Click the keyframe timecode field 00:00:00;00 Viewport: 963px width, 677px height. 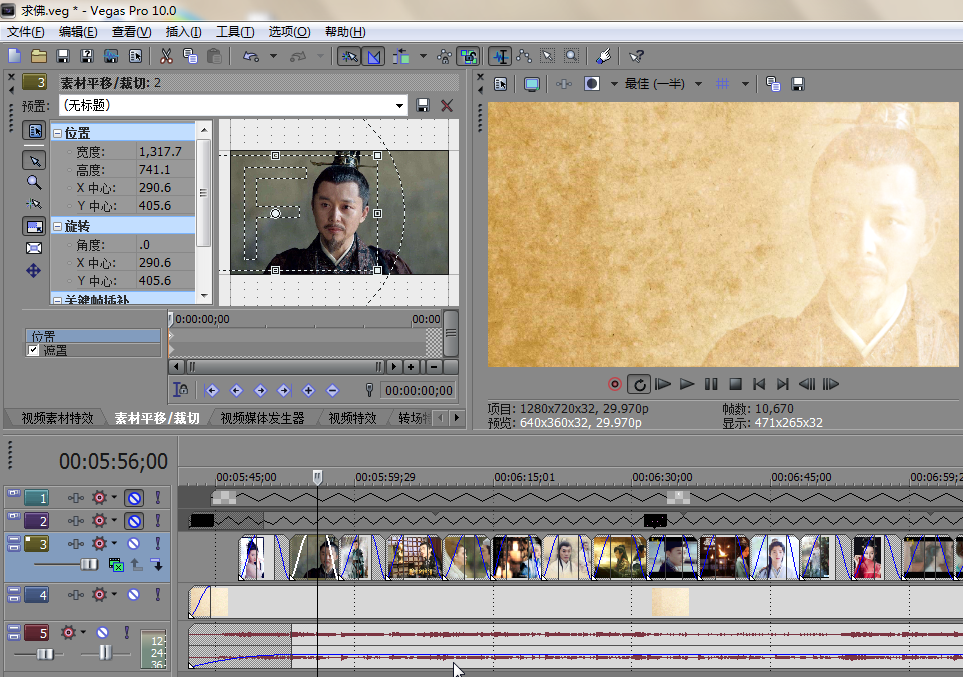[419, 390]
